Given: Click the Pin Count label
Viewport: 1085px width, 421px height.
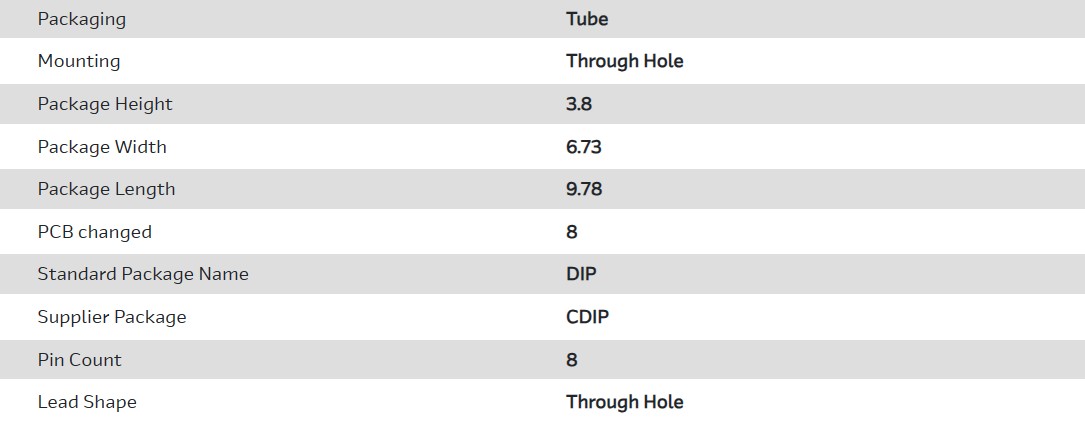Looking at the screenshot, I should pos(80,360).
